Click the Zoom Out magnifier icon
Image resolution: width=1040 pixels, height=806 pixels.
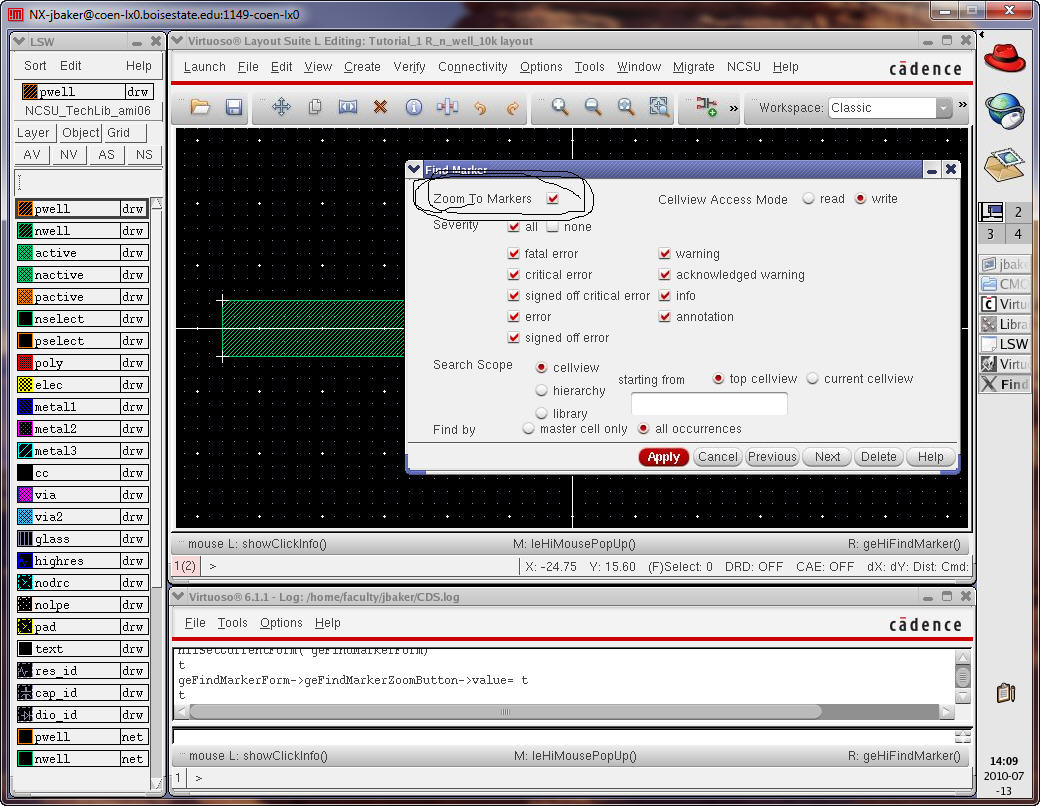point(593,107)
